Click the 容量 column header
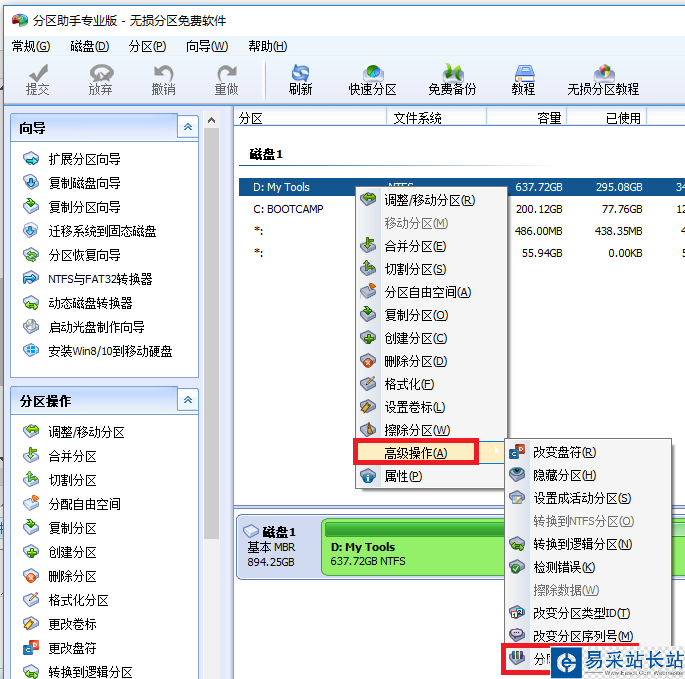This screenshot has width=685, height=679. 526,118
